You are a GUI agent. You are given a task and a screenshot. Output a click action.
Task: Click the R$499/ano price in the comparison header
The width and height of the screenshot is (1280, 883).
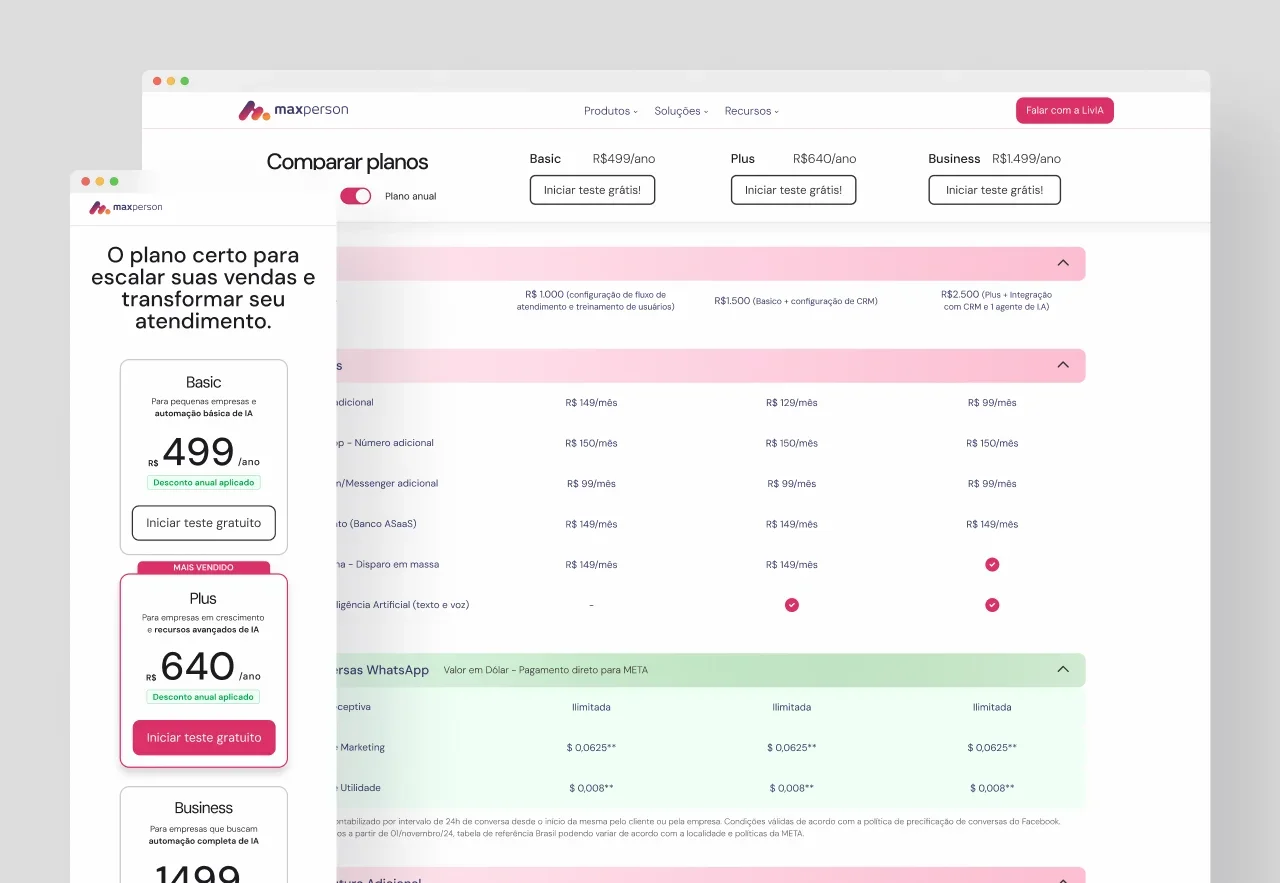tap(624, 159)
